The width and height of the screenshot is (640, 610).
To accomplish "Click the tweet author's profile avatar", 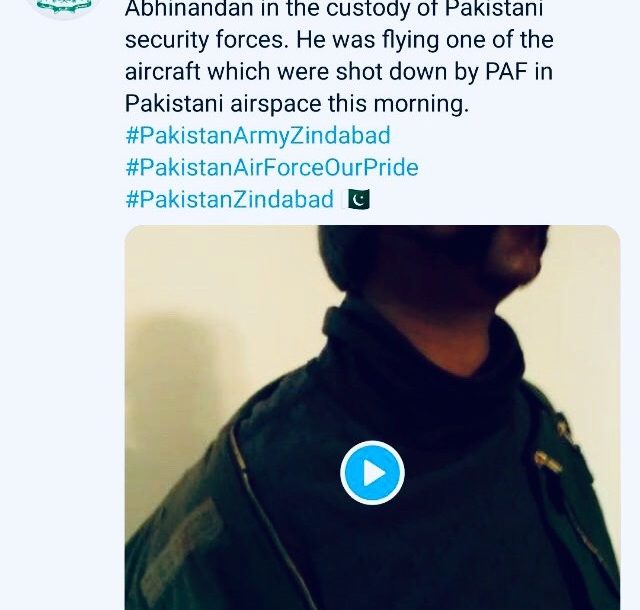I will 65,8.
